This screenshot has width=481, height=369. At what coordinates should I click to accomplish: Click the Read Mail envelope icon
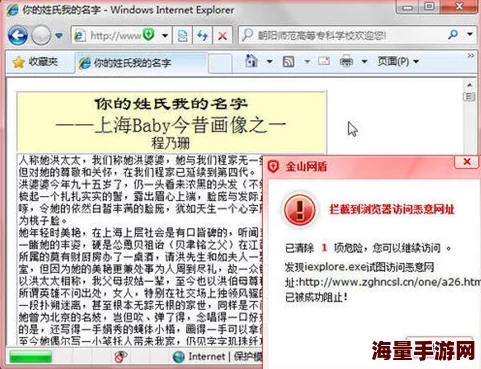(324, 61)
